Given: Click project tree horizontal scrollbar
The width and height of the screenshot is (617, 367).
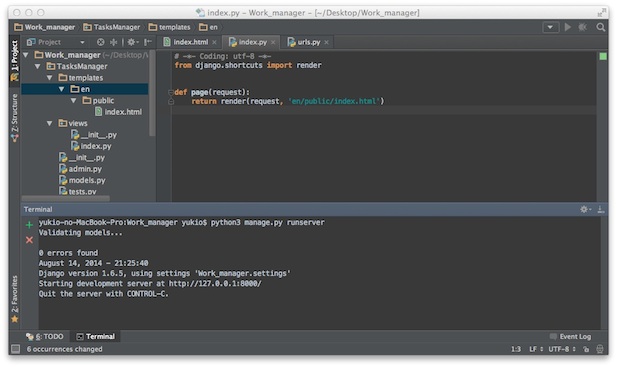Looking at the screenshot, I should point(65,199).
